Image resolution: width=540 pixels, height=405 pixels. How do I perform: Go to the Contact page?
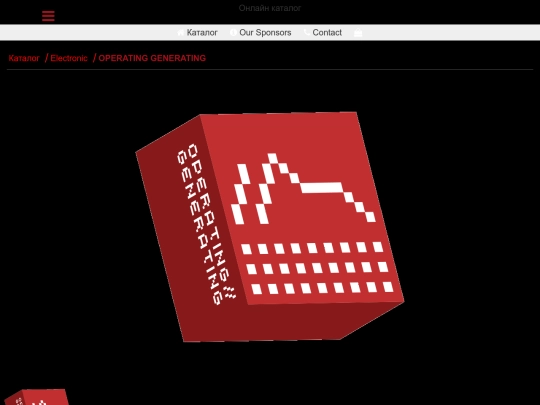click(327, 32)
